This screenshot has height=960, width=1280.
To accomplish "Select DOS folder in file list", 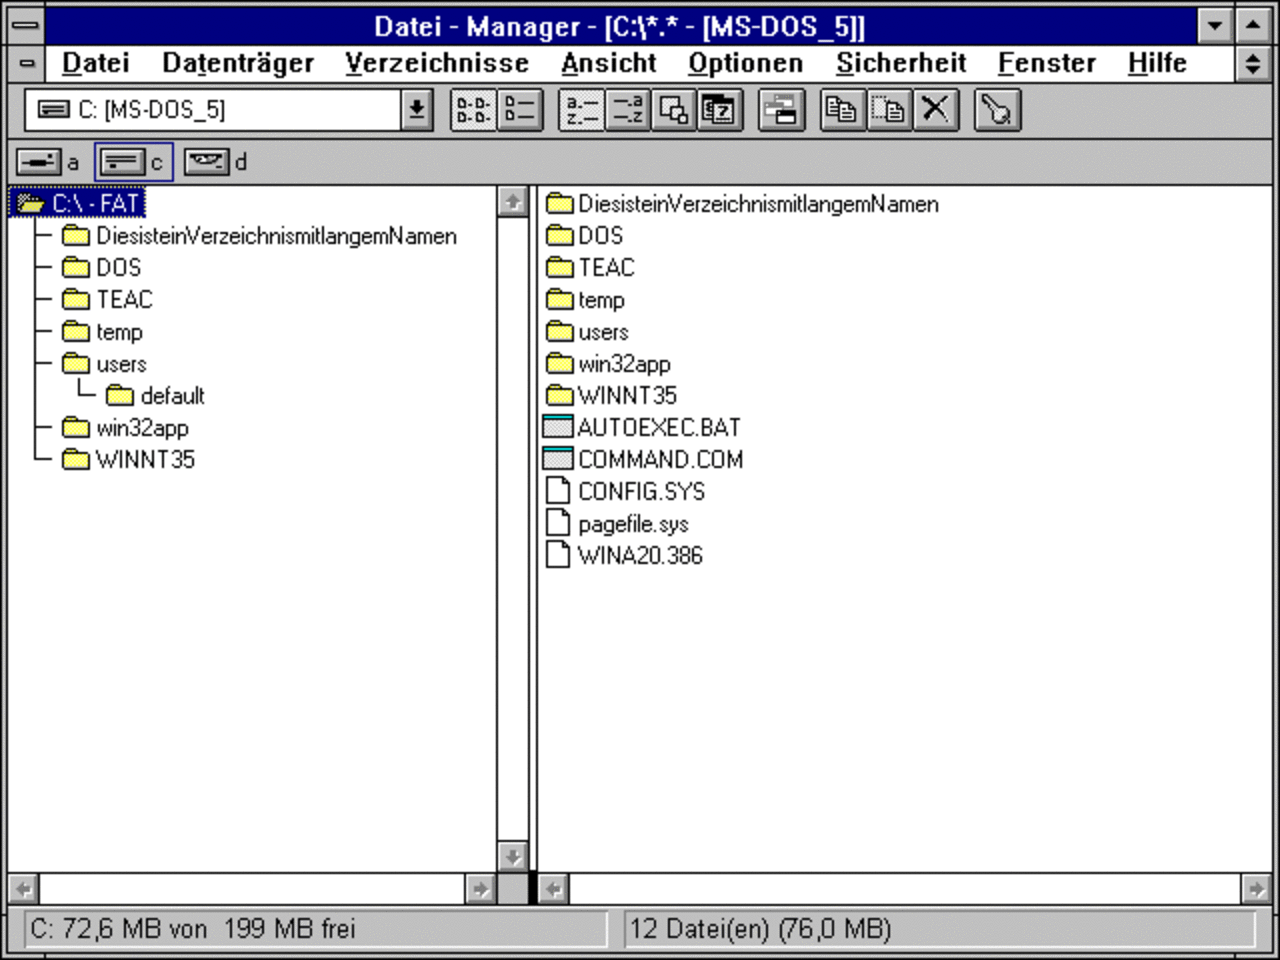I will 600,236.
